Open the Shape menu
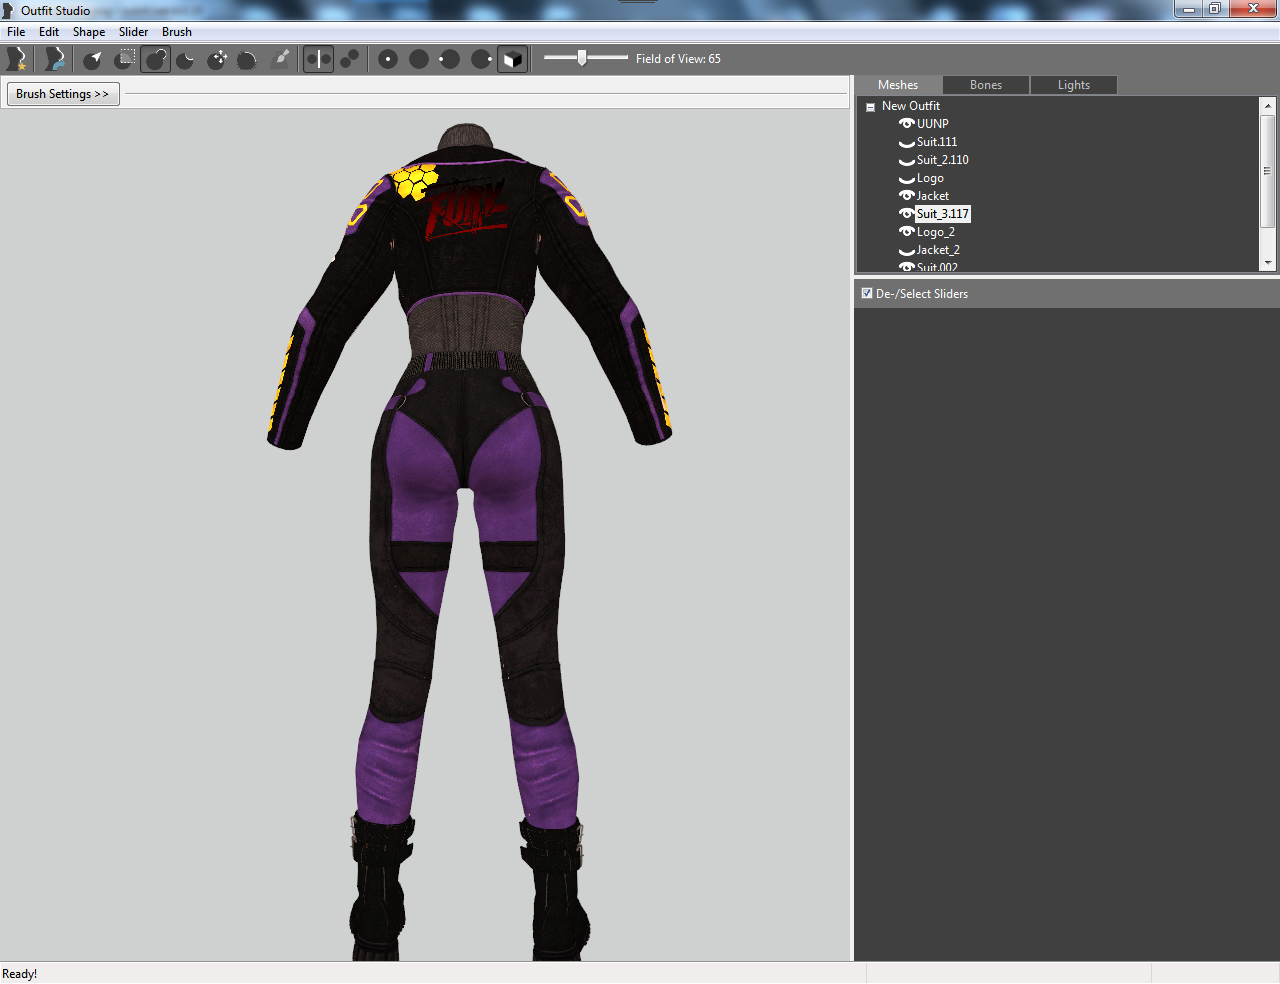Image resolution: width=1280 pixels, height=984 pixels. [x=89, y=32]
